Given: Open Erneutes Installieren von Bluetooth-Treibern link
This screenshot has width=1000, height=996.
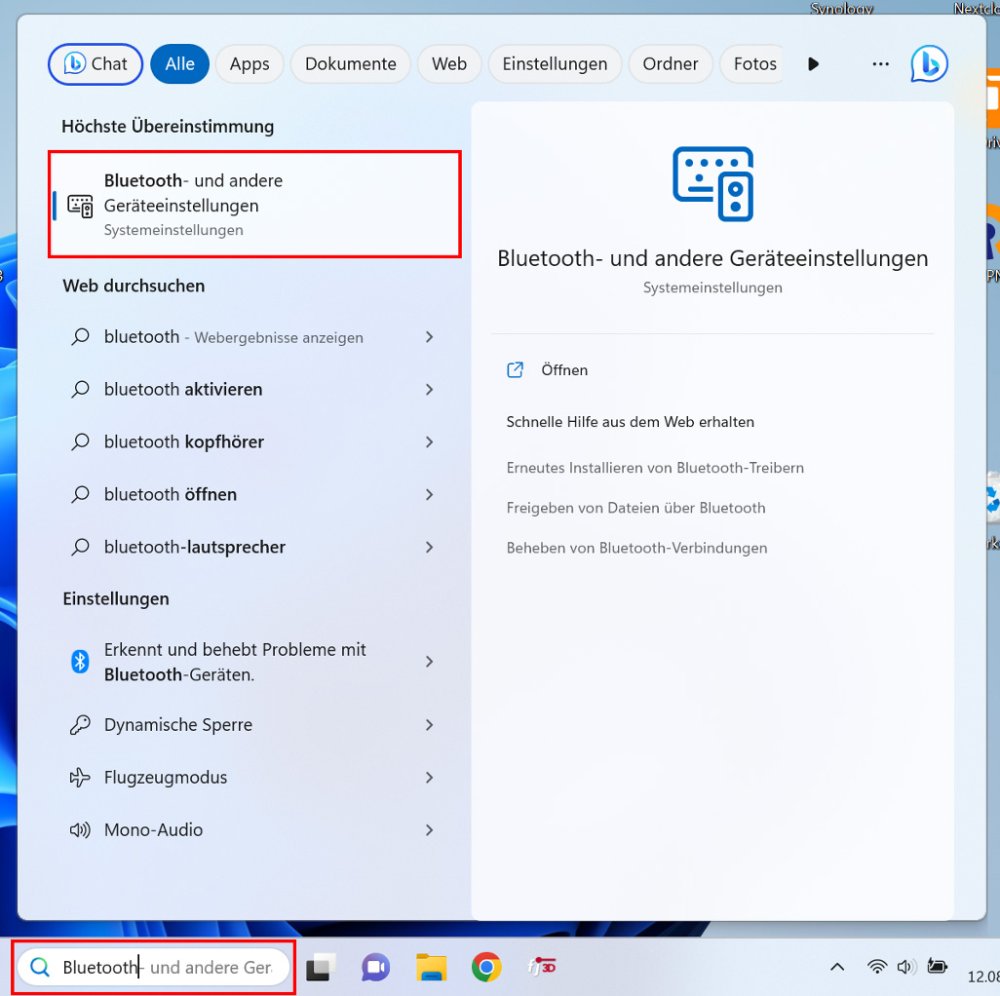Looking at the screenshot, I should [x=655, y=467].
